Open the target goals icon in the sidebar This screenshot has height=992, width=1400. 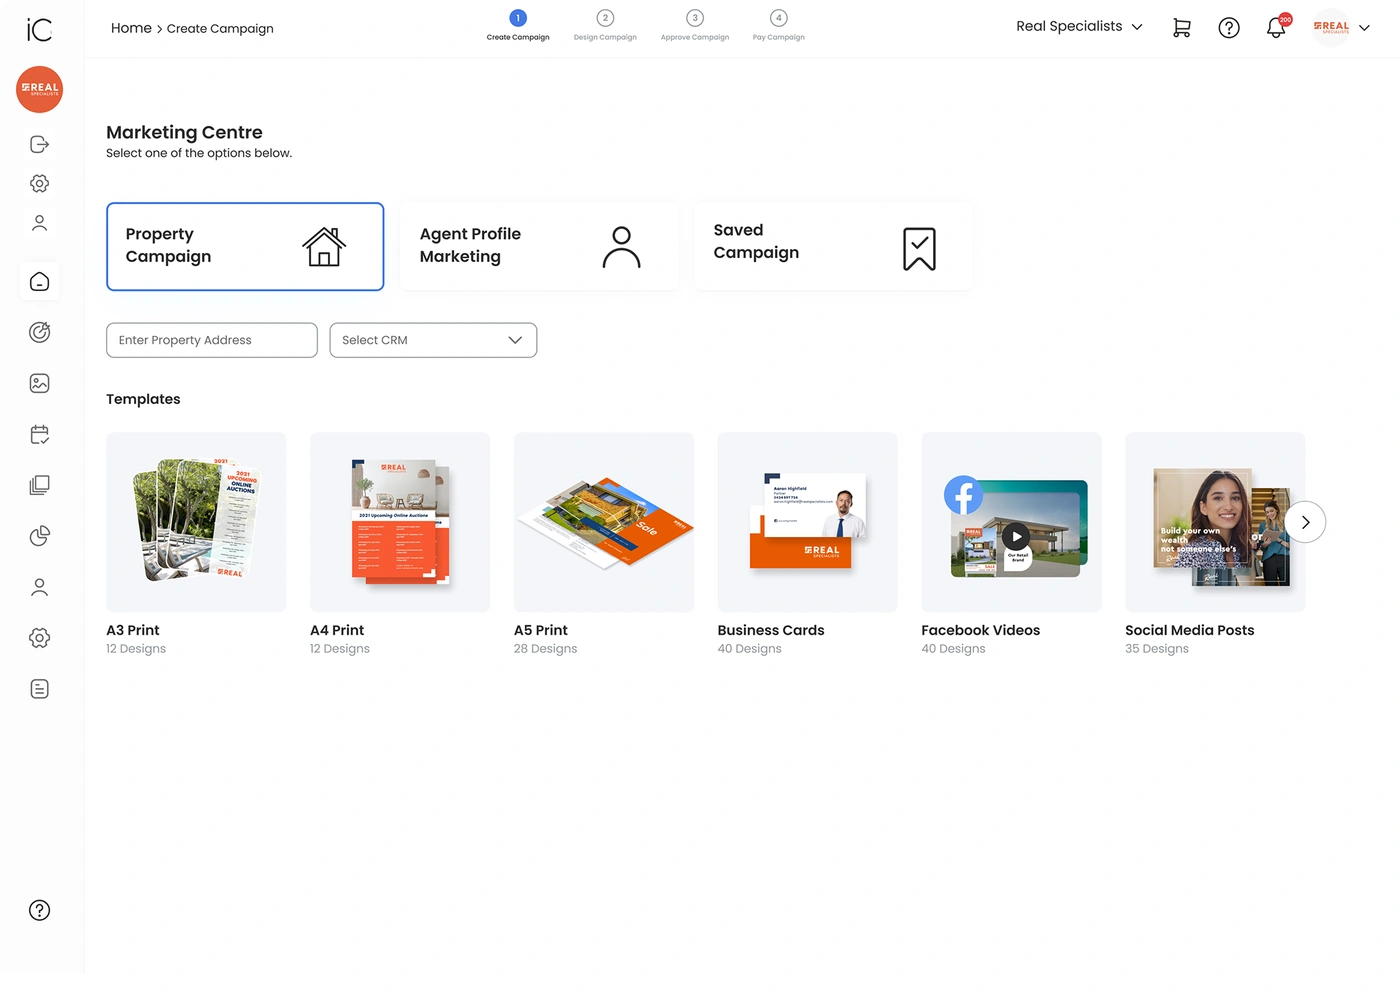coord(40,332)
